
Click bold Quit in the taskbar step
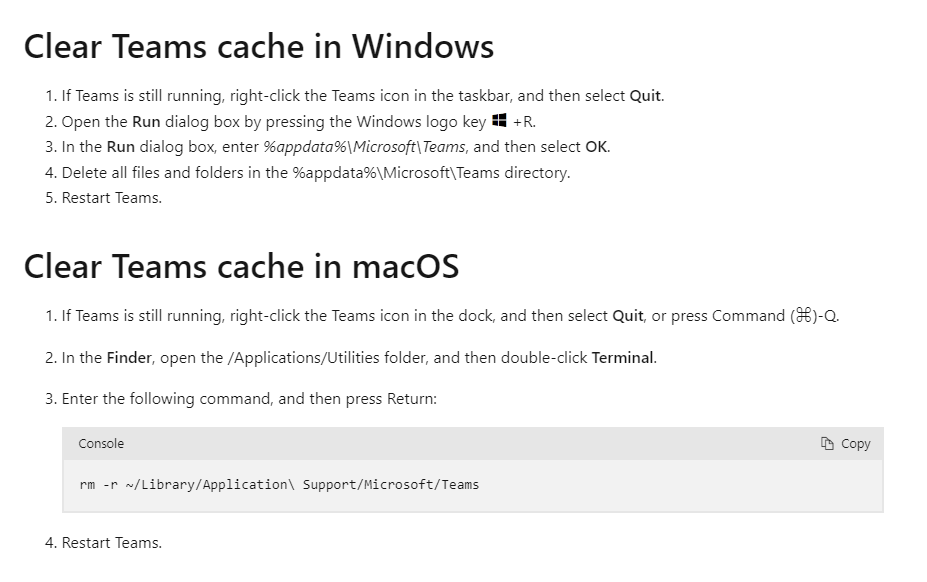[x=645, y=96]
